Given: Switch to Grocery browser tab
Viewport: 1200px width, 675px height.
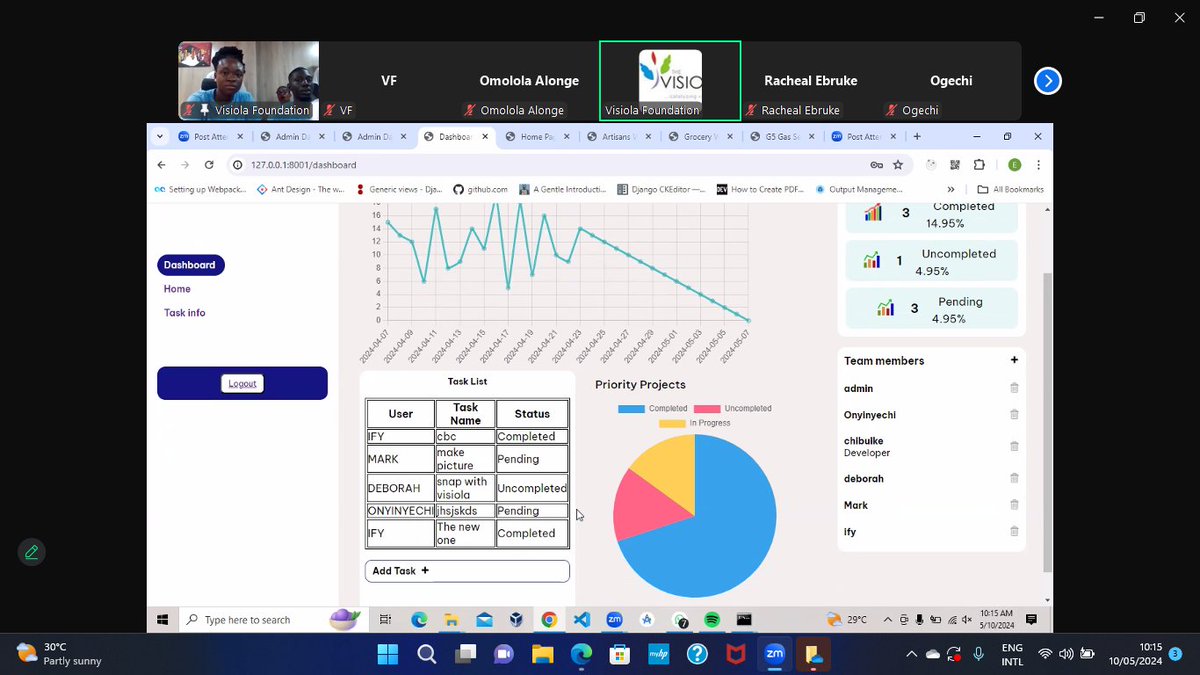Looking at the screenshot, I should [703, 137].
